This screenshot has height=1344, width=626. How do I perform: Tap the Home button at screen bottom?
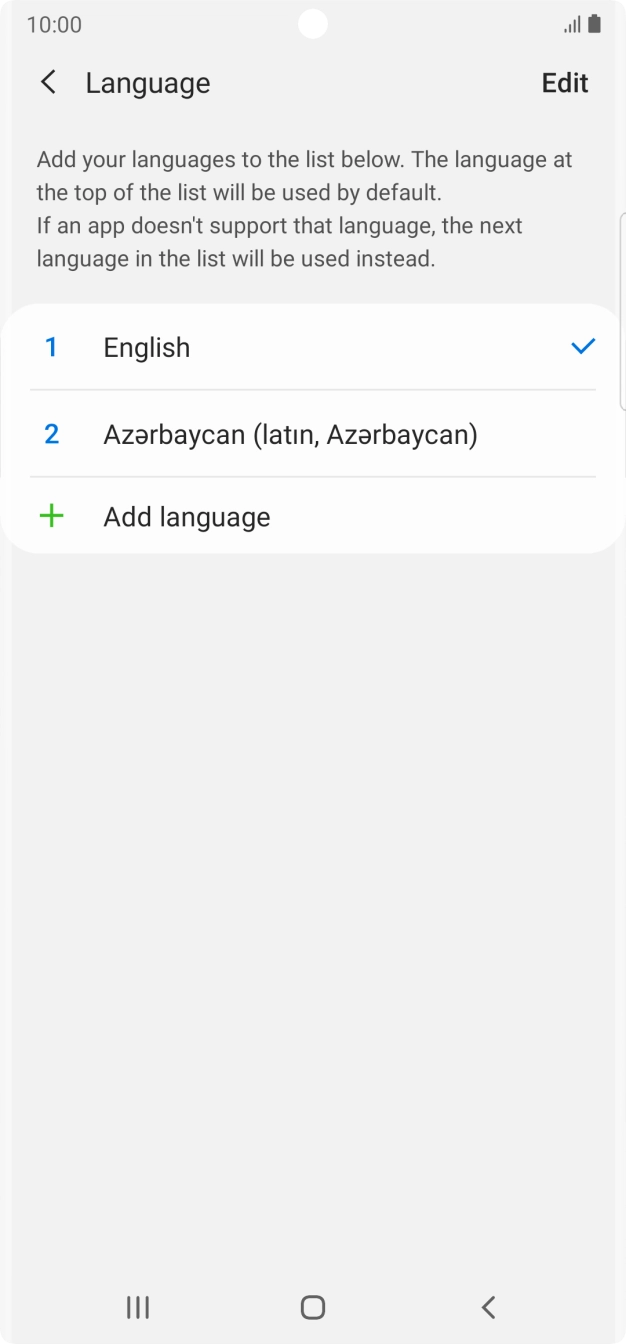coord(313,1307)
